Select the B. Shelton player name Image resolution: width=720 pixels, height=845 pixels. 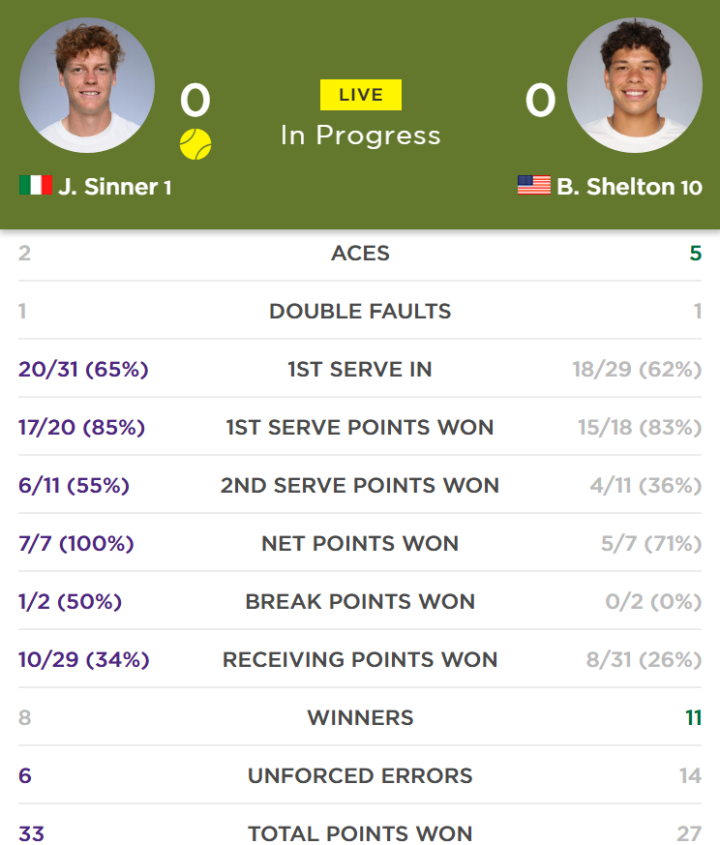616,187
